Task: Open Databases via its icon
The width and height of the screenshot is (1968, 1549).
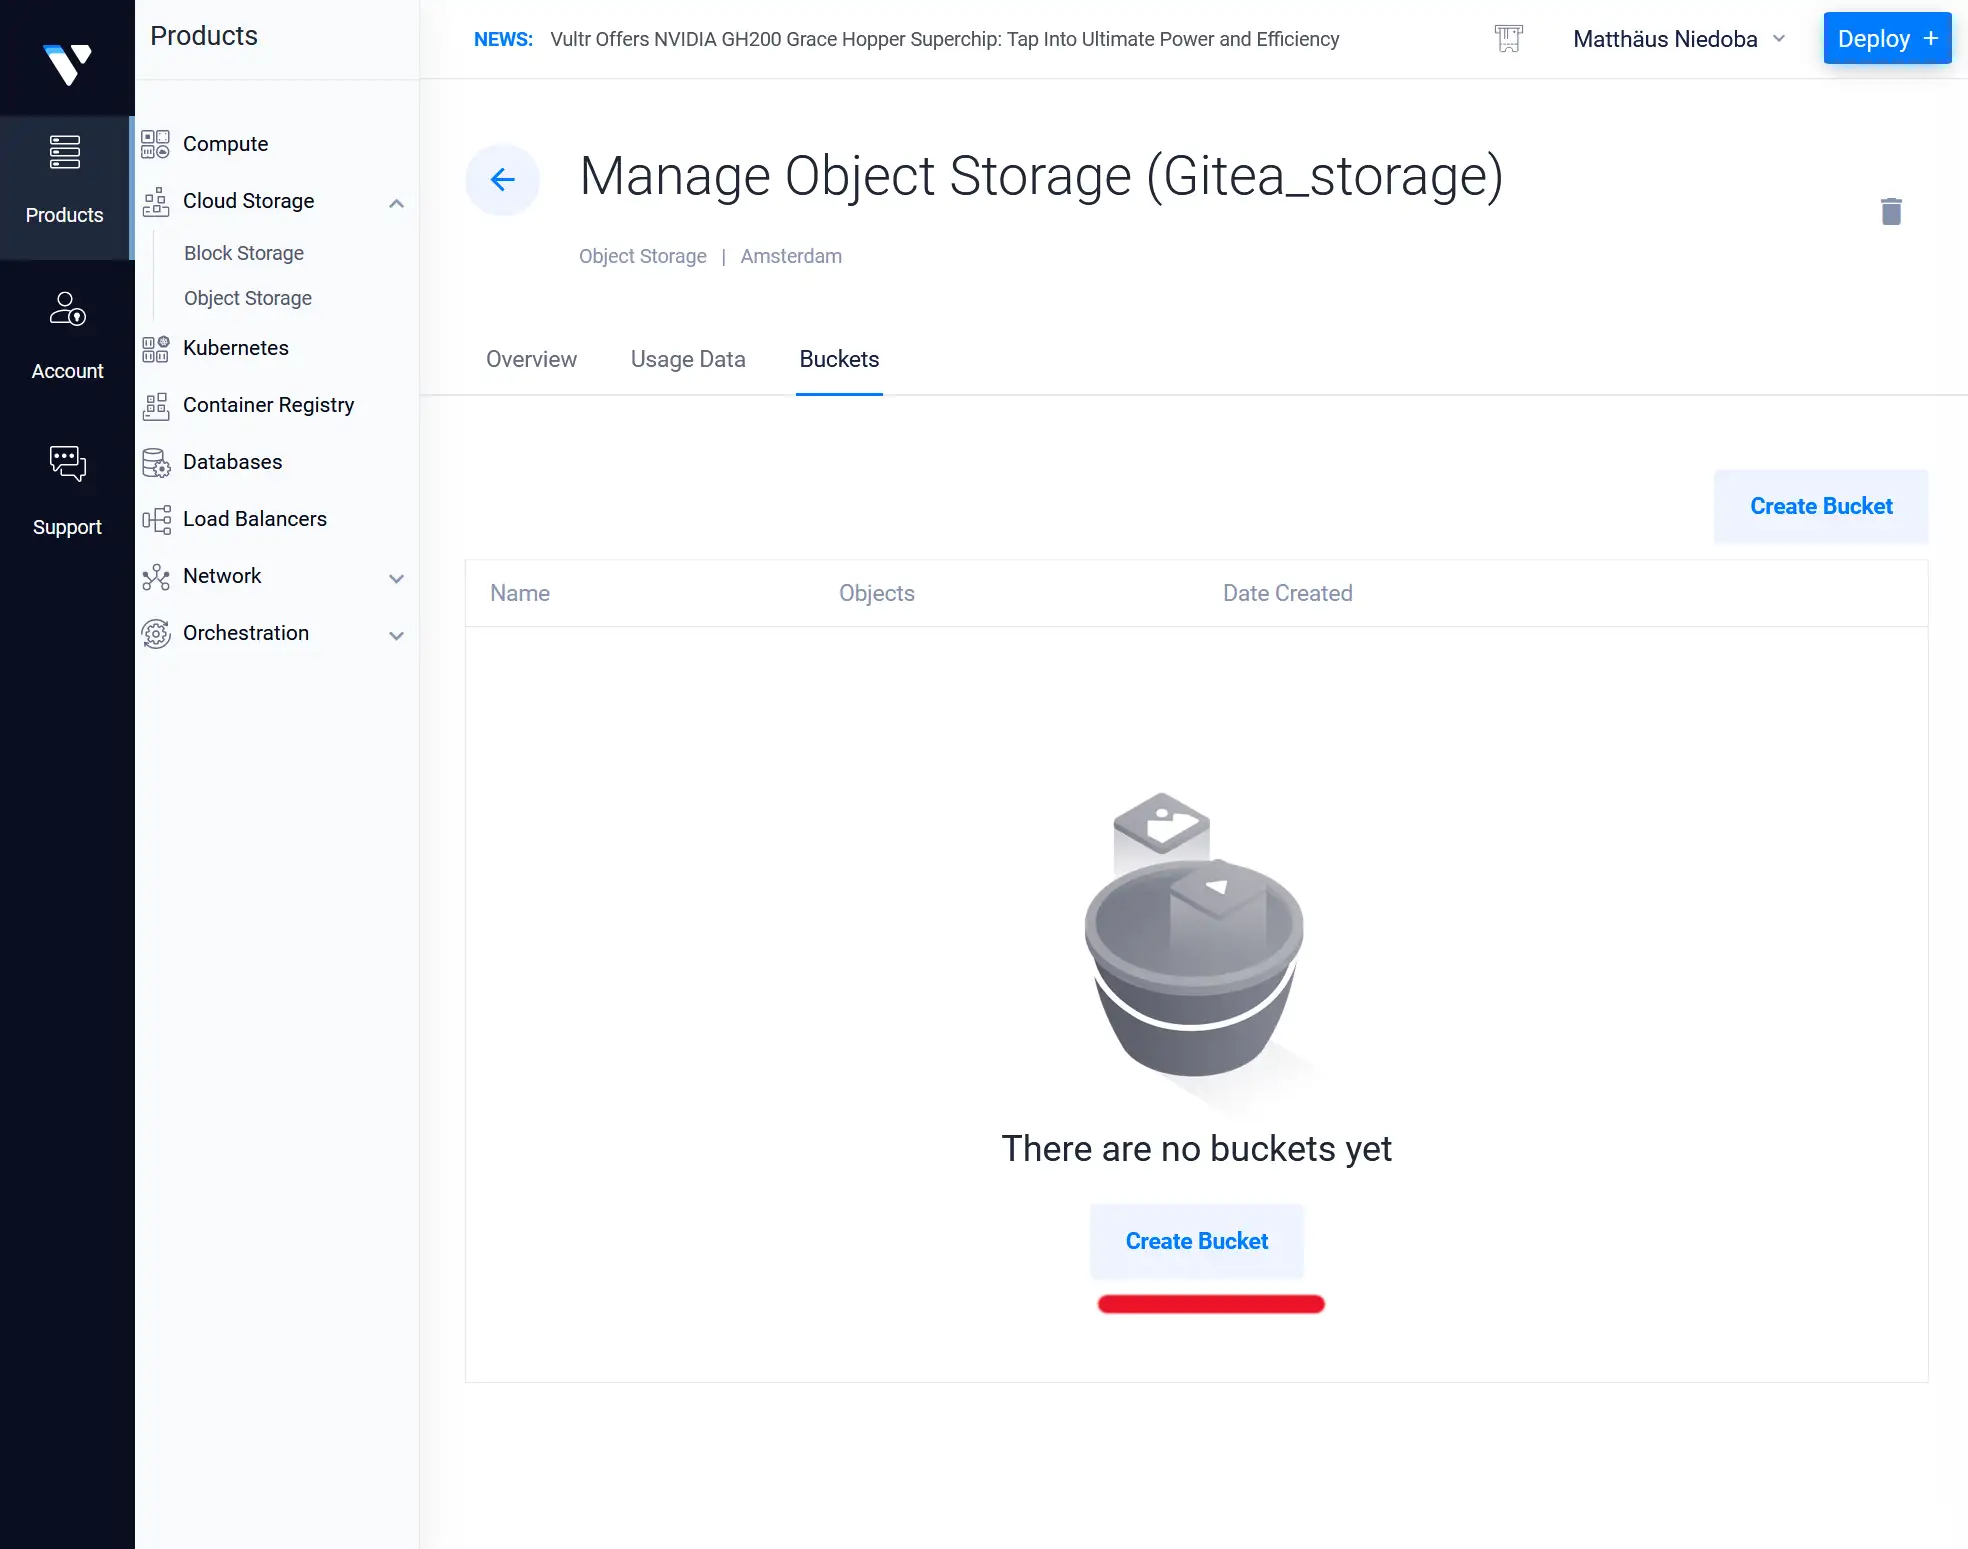Action: (x=156, y=462)
